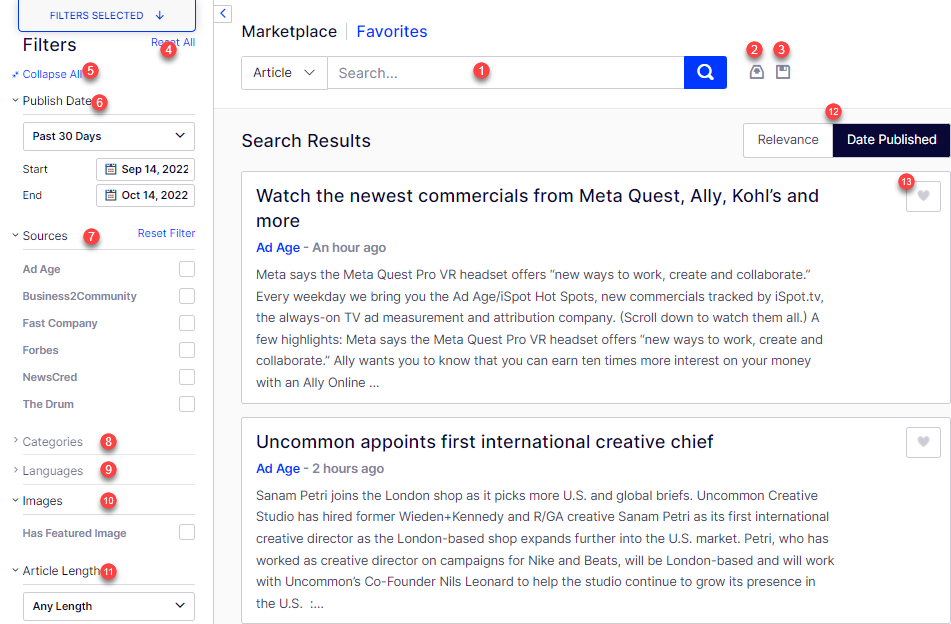Viewport: 951px width, 624px height.
Task: Collapse the filter sidebar with left chevron
Action: coord(223,13)
